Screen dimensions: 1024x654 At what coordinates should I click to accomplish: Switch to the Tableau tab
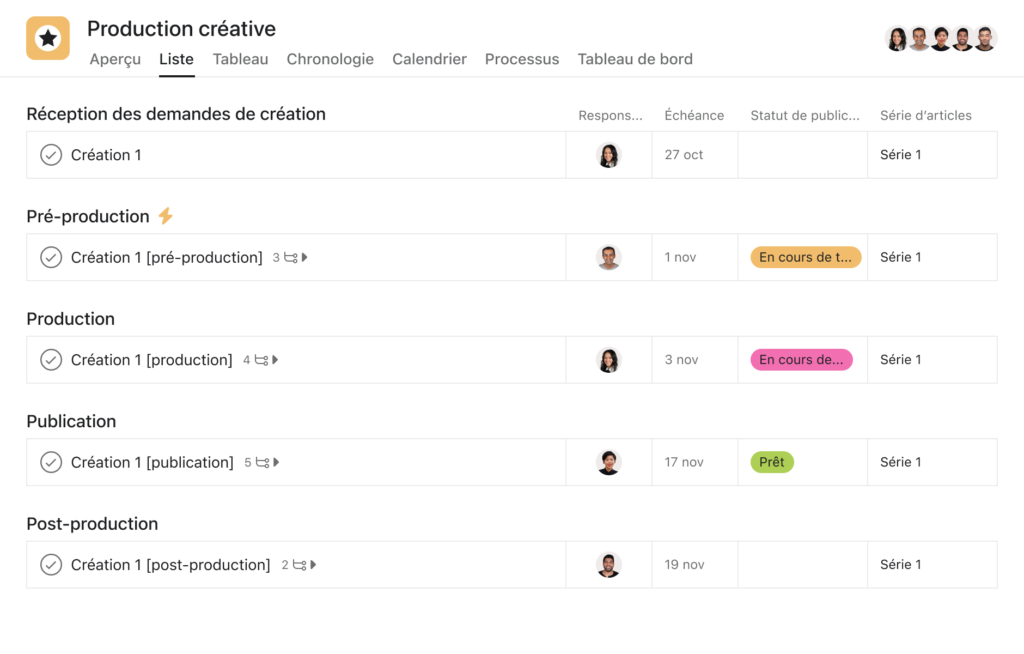(240, 59)
